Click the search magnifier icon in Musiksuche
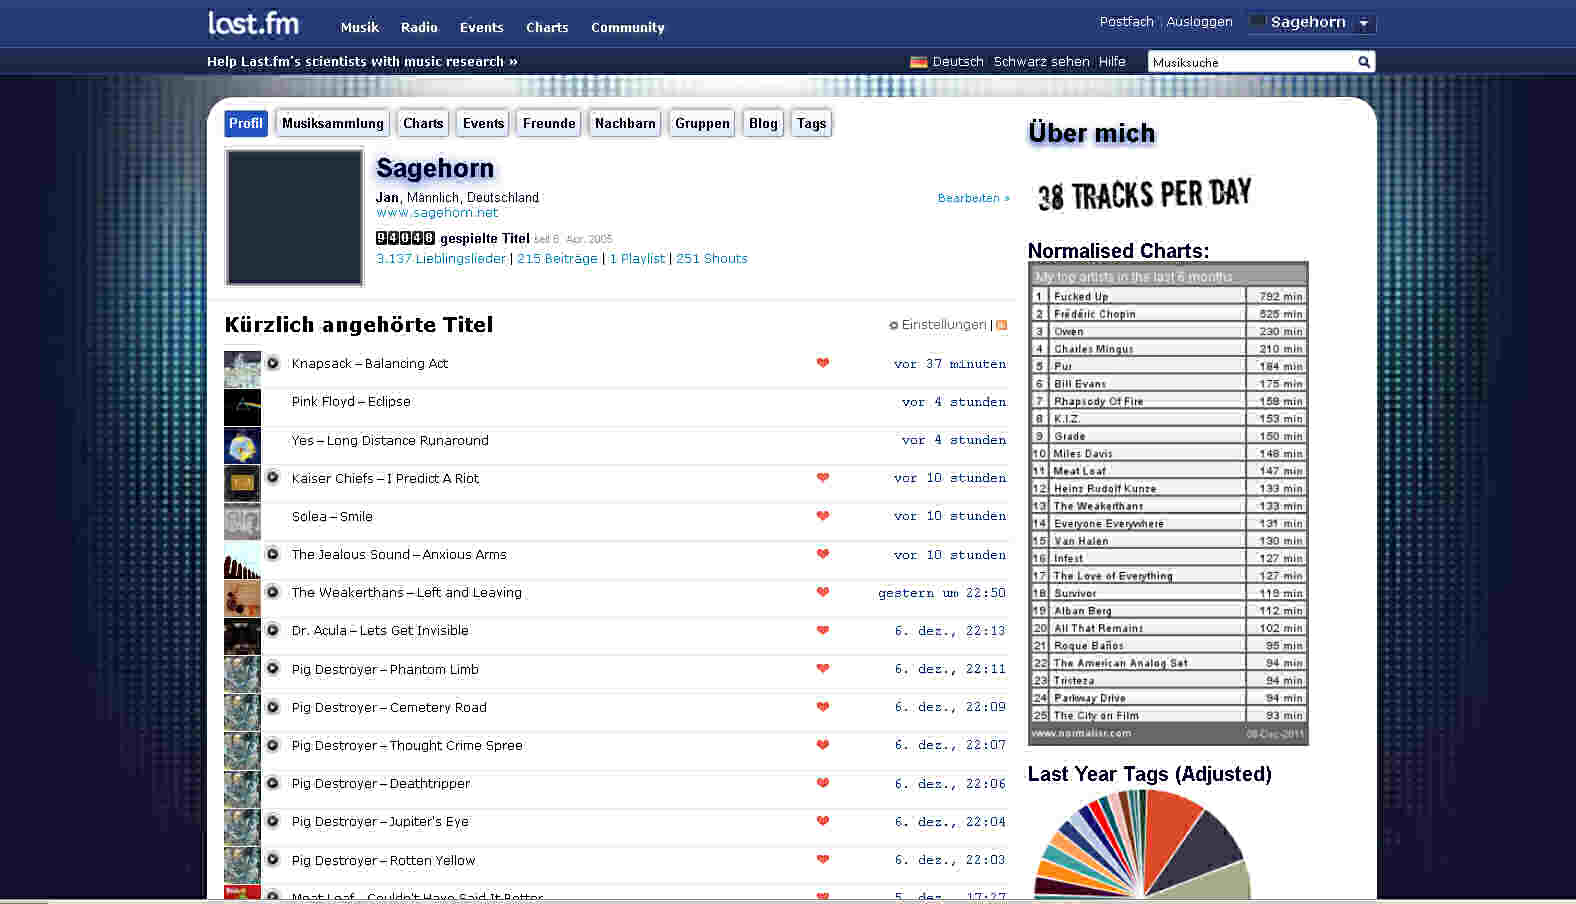The image size is (1576, 904). 1363,62
